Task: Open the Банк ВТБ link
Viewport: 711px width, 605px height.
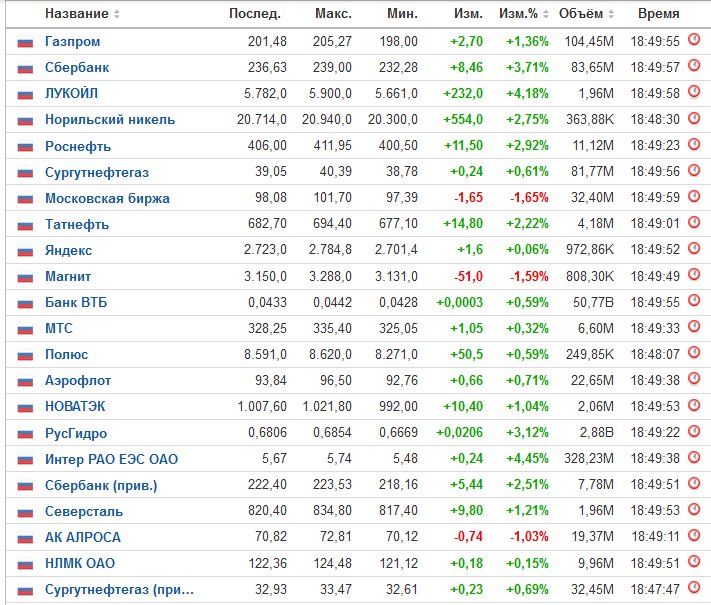Action: point(76,302)
